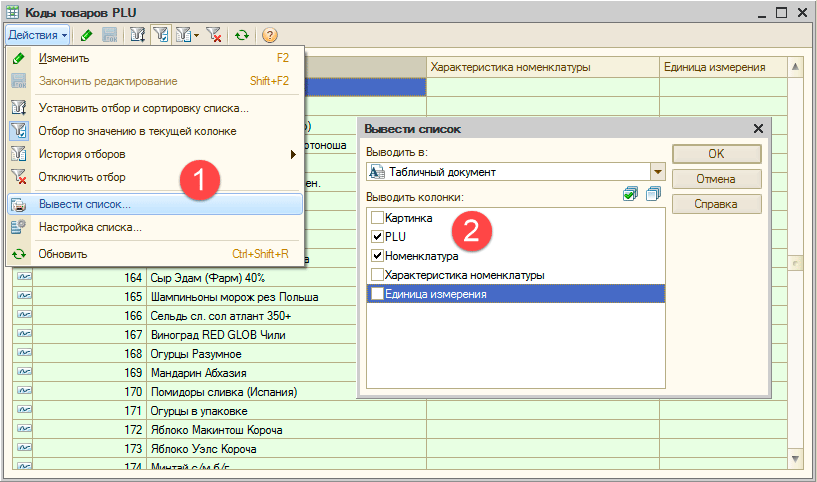Toggle filter by current column value icon
Image resolution: width=817 pixels, height=482 pixels.
(x=160, y=35)
